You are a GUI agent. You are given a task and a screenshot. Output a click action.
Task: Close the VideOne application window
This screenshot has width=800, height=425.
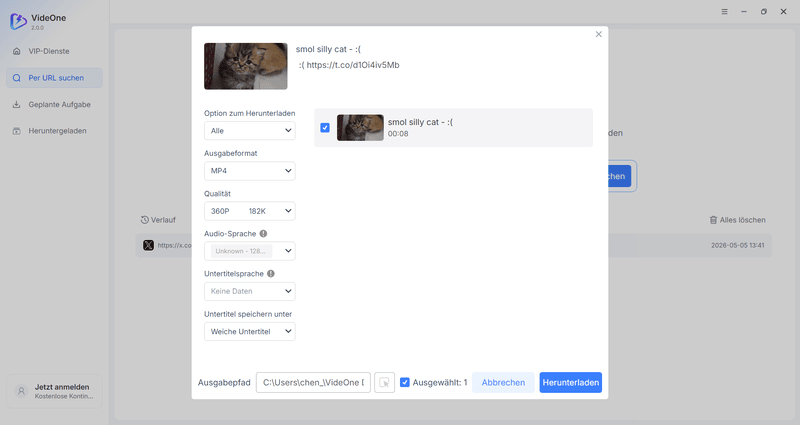pyautogui.click(x=783, y=12)
